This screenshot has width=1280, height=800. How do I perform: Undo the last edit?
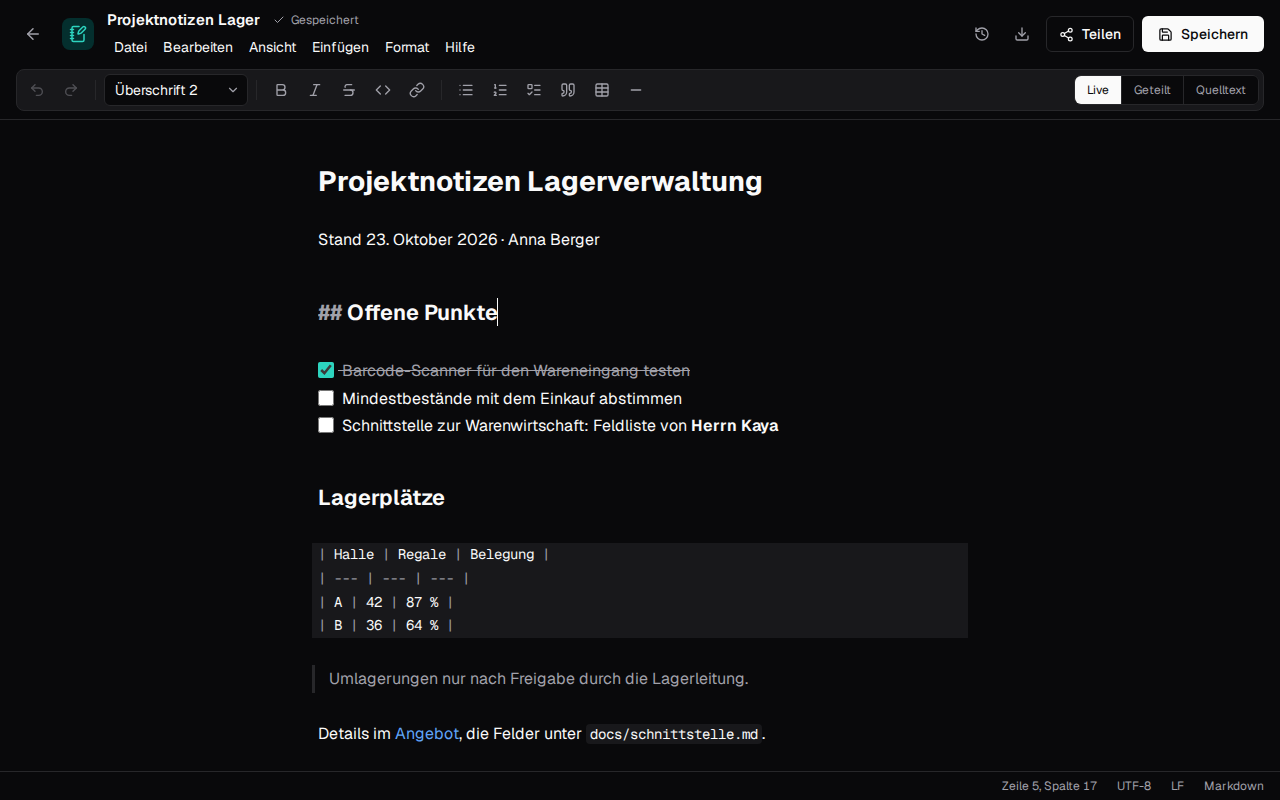click(x=37, y=90)
